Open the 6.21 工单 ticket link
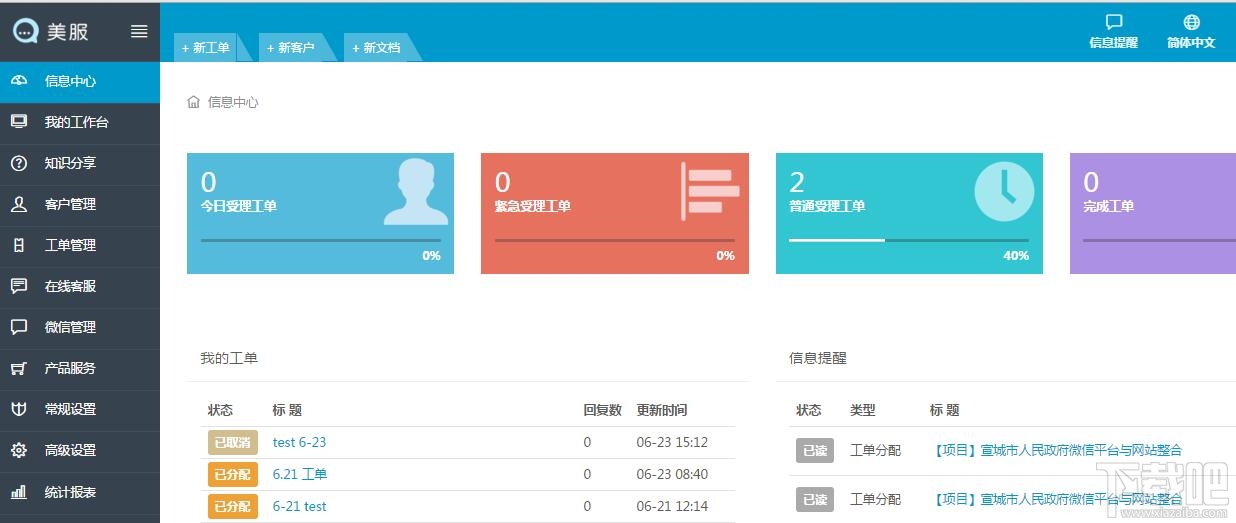 tap(299, 474)
